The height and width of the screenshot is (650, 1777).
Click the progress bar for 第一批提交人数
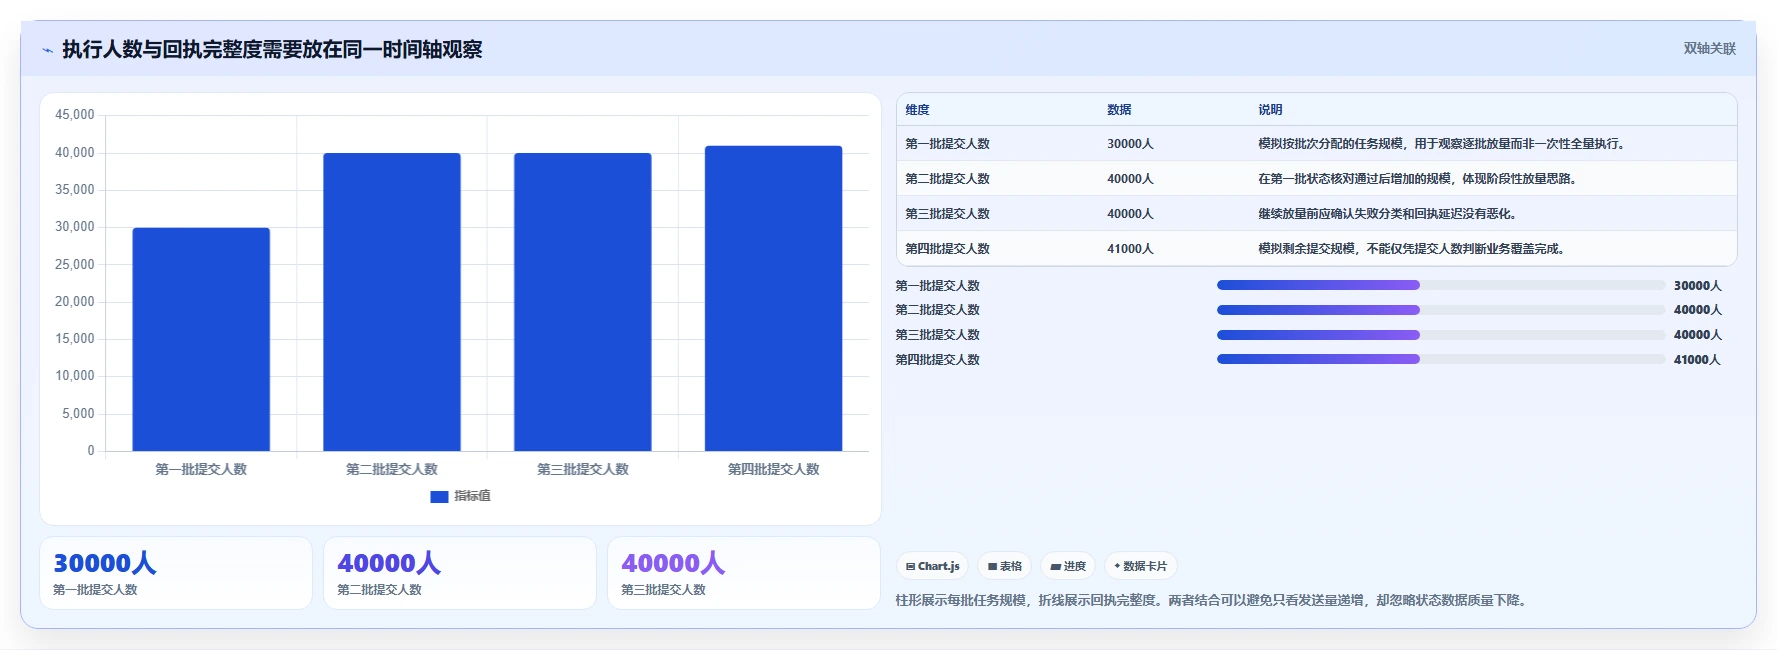coord(1441,285)
